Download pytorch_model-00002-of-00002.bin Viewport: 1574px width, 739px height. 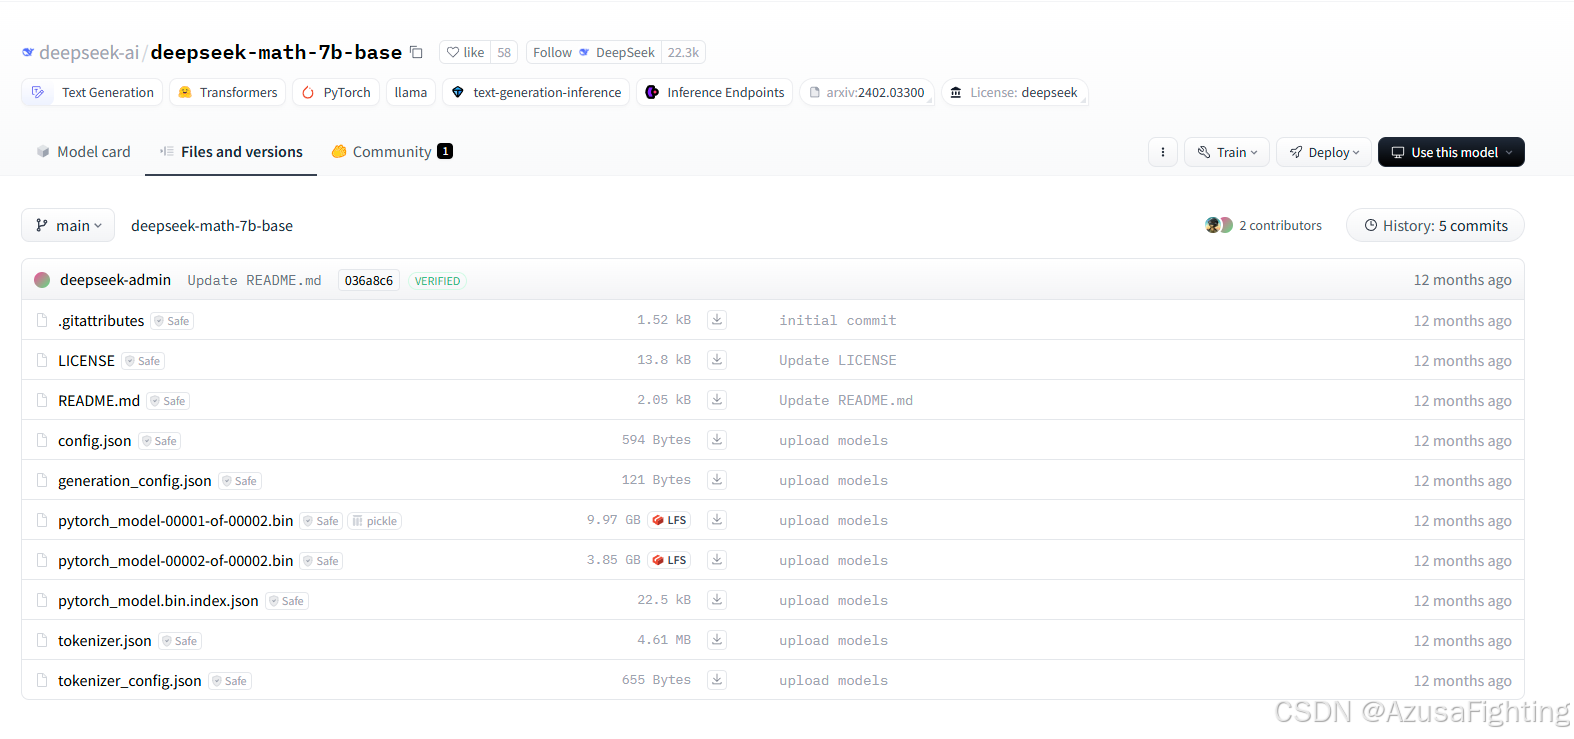(717, 560)
